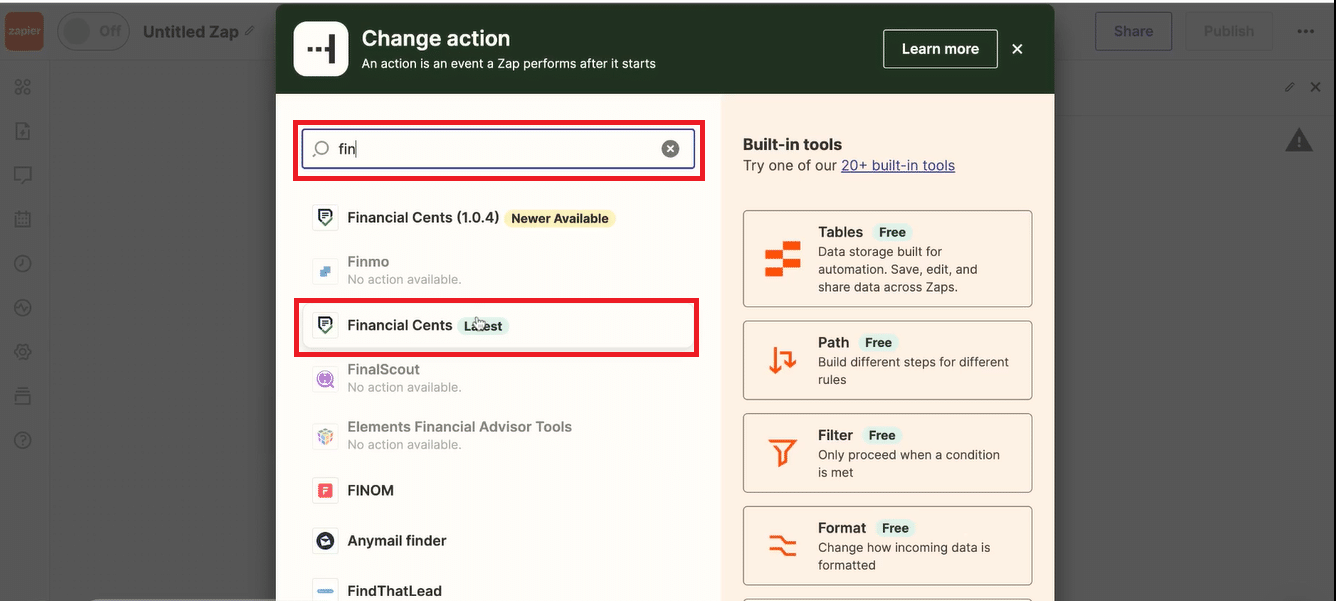
Task: Select the FINOM app
Action: (498, 490)
